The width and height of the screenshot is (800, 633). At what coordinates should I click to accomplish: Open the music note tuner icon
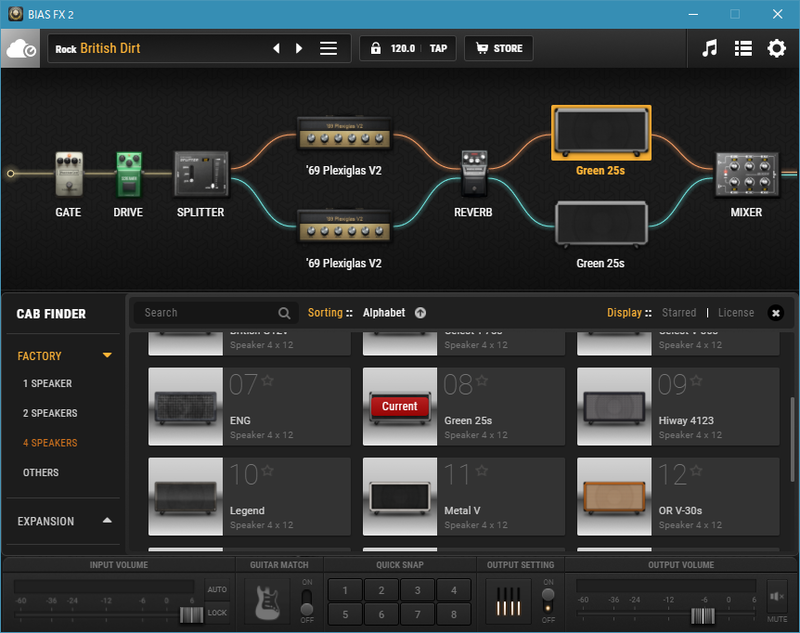709,48
